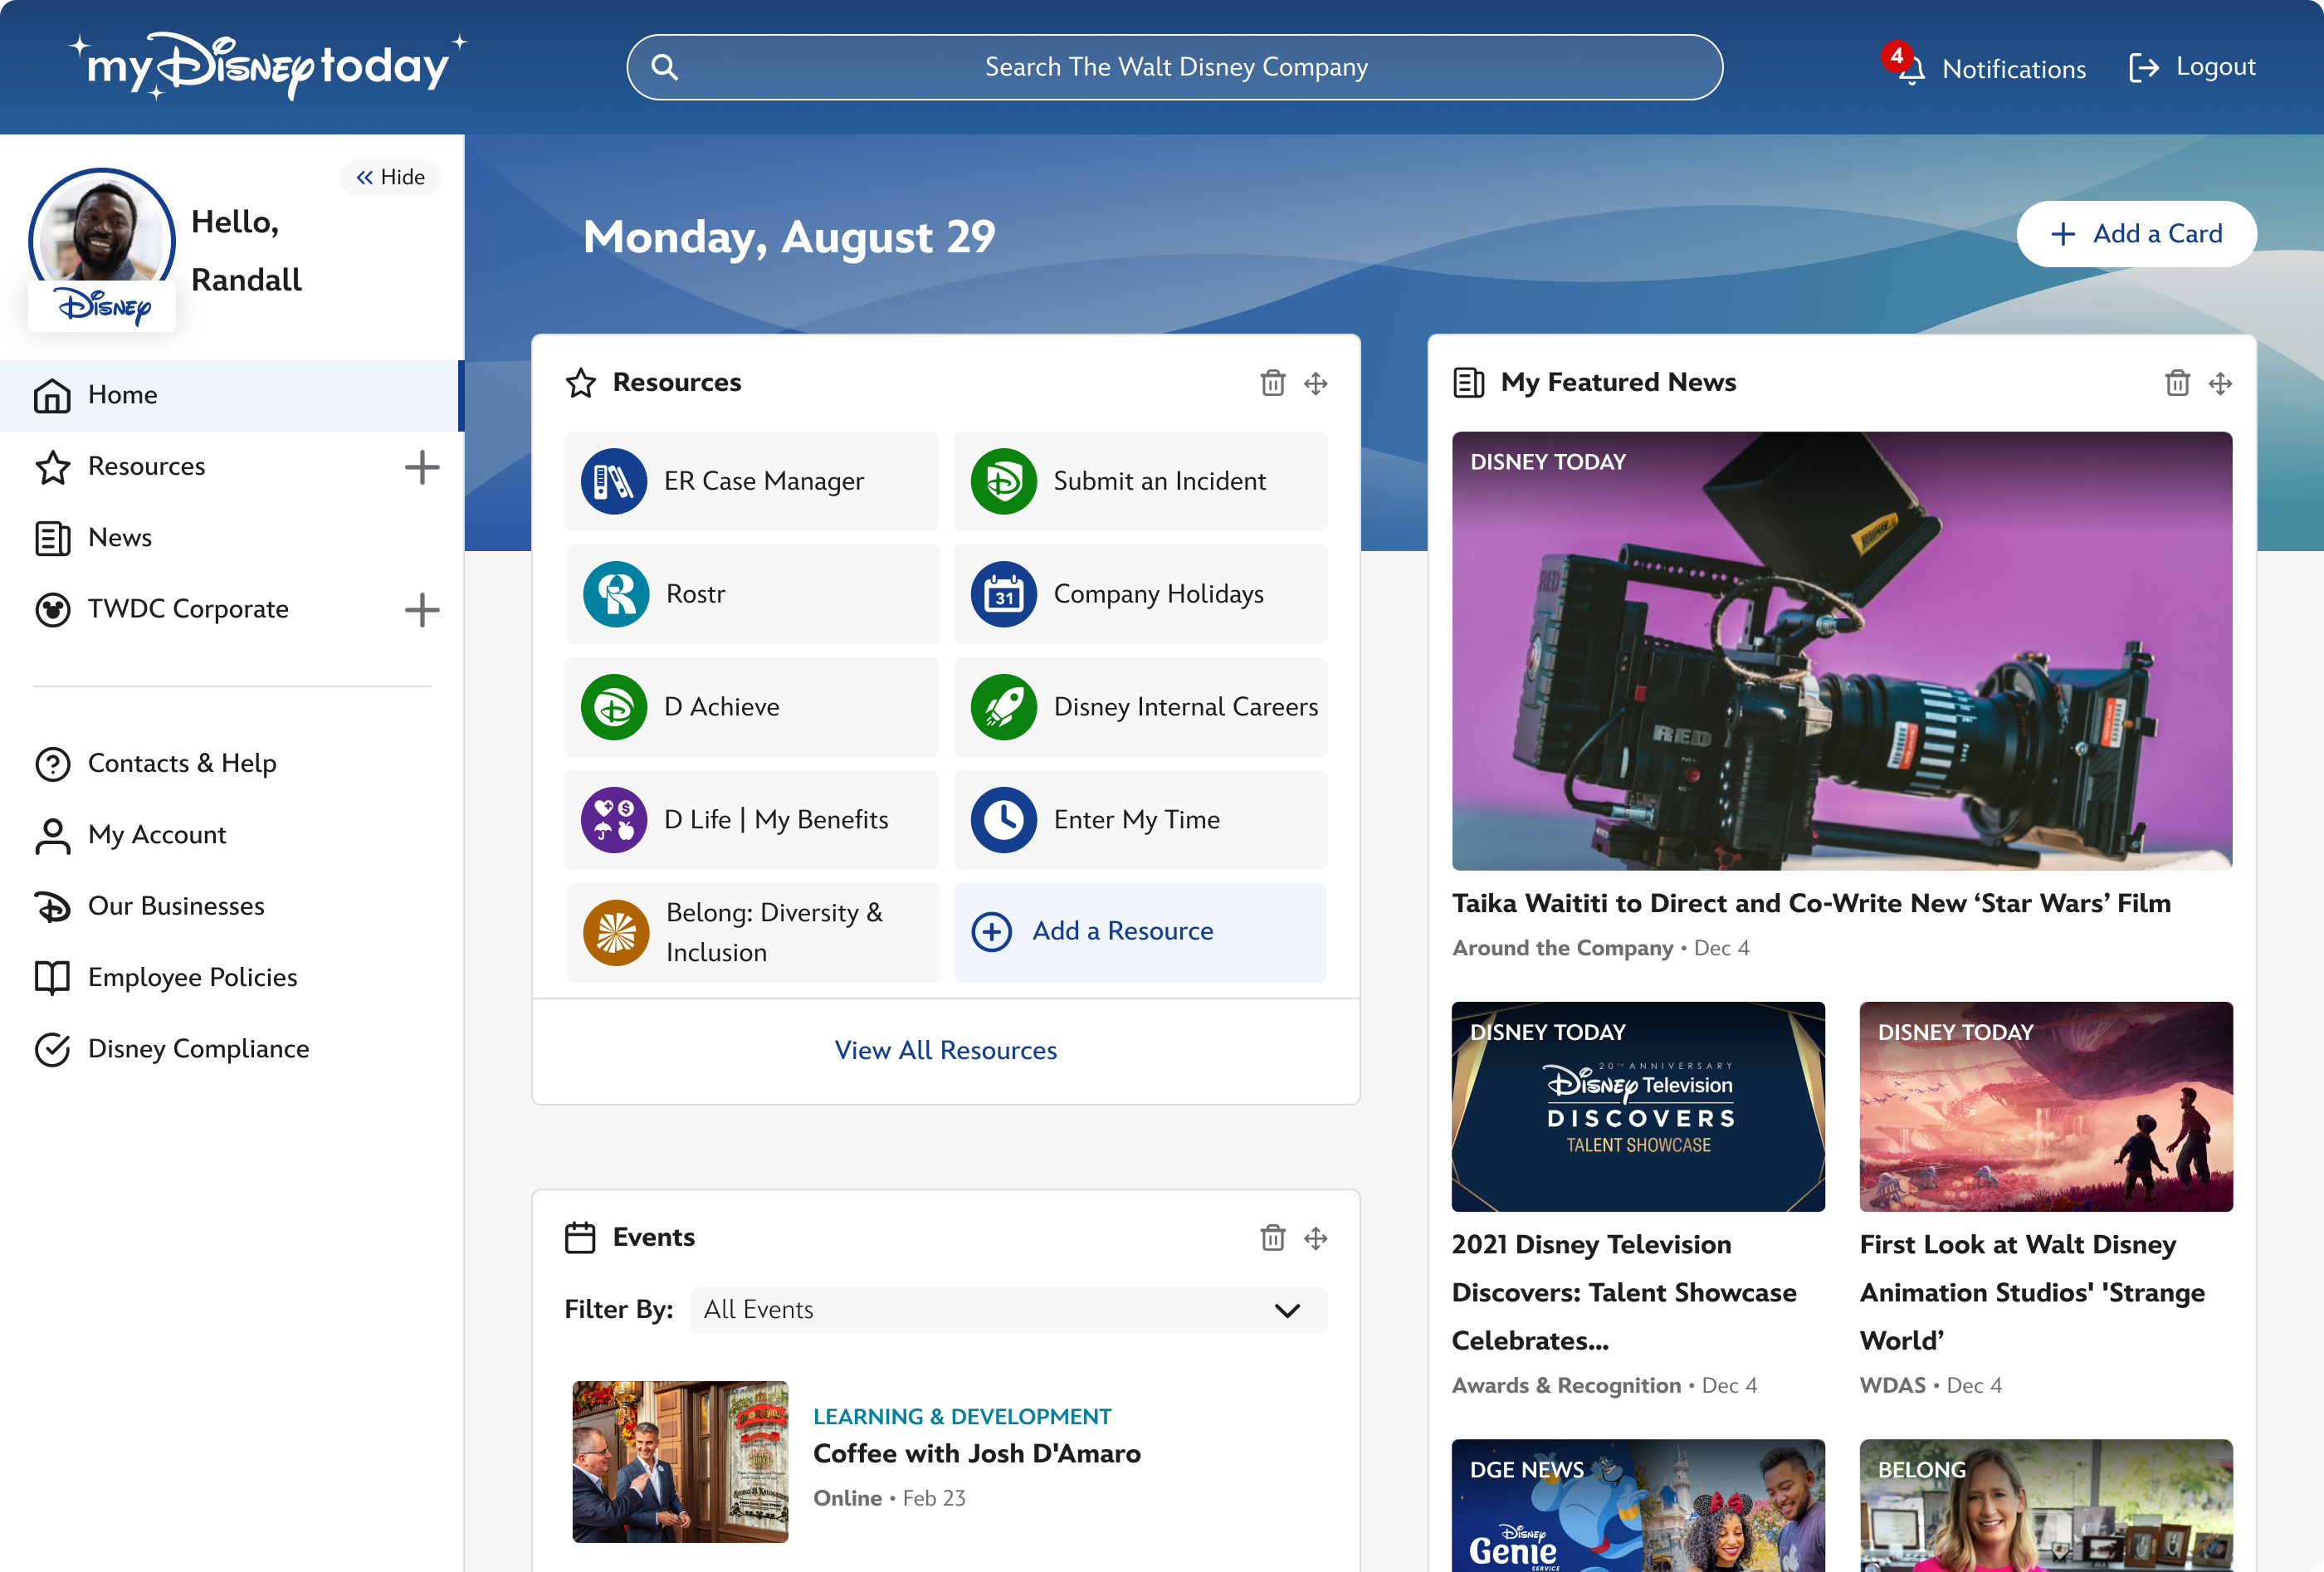Screen dimensions: 2324x1572
Task: Go to News in sidebar
Action: 120,538
